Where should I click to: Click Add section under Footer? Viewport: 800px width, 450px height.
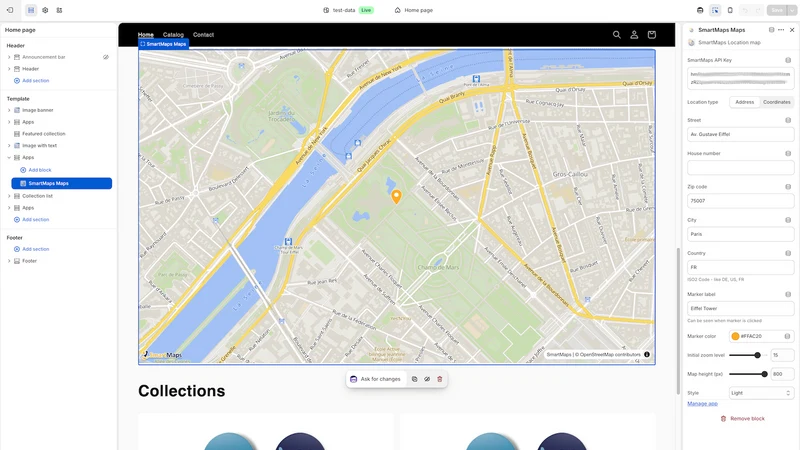click(x=32, y=249)
